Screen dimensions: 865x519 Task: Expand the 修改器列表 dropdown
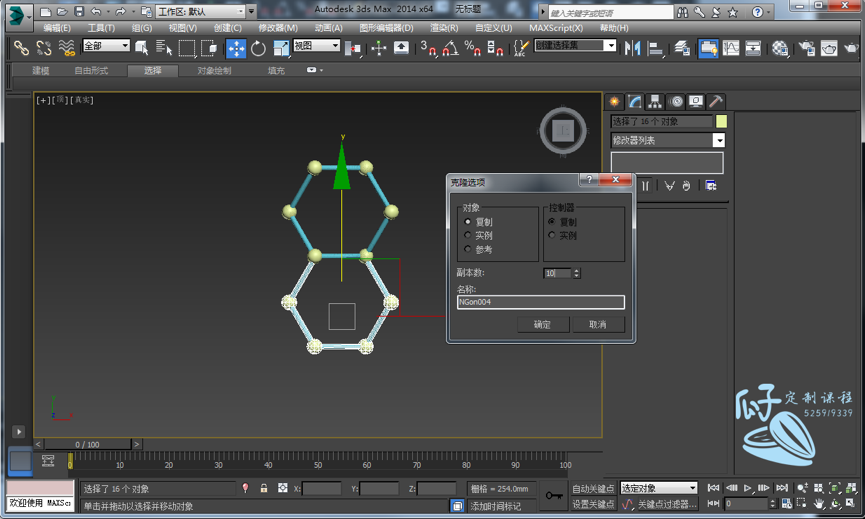pyautogui.click(x=718, y=141)
